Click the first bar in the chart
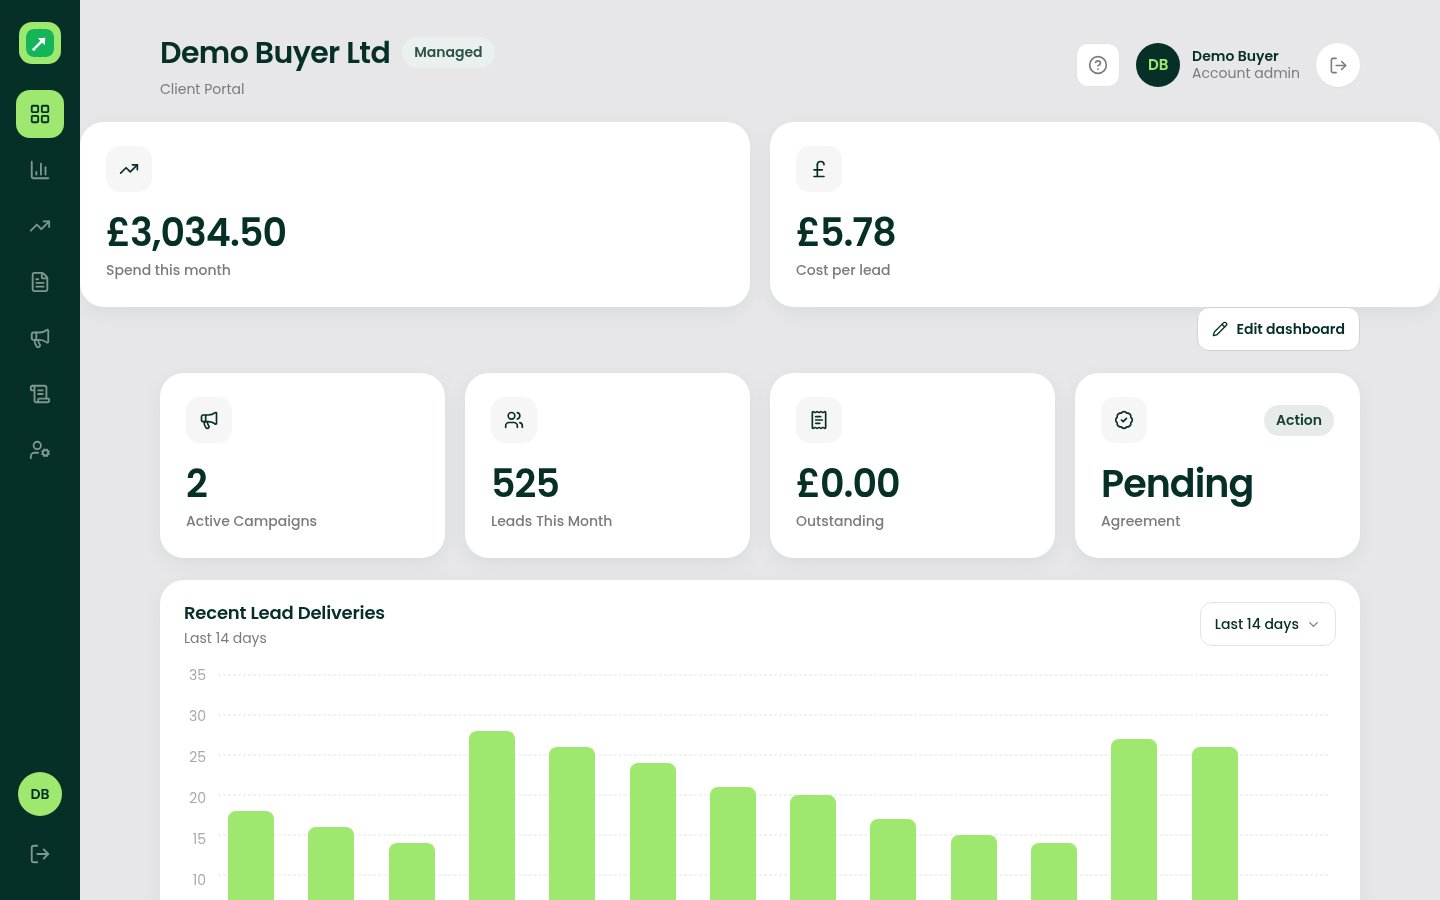The image size is (1440, 900). (251, 855)
